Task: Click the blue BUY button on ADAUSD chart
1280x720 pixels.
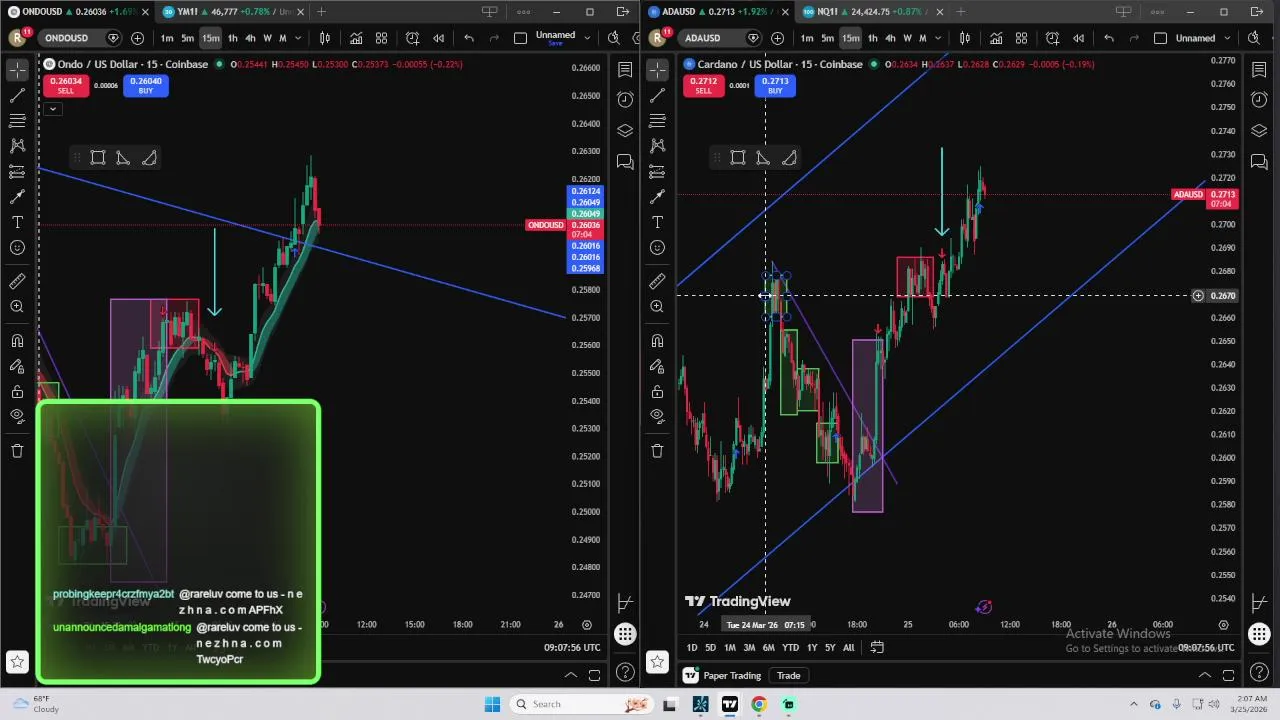Action: 775,86
